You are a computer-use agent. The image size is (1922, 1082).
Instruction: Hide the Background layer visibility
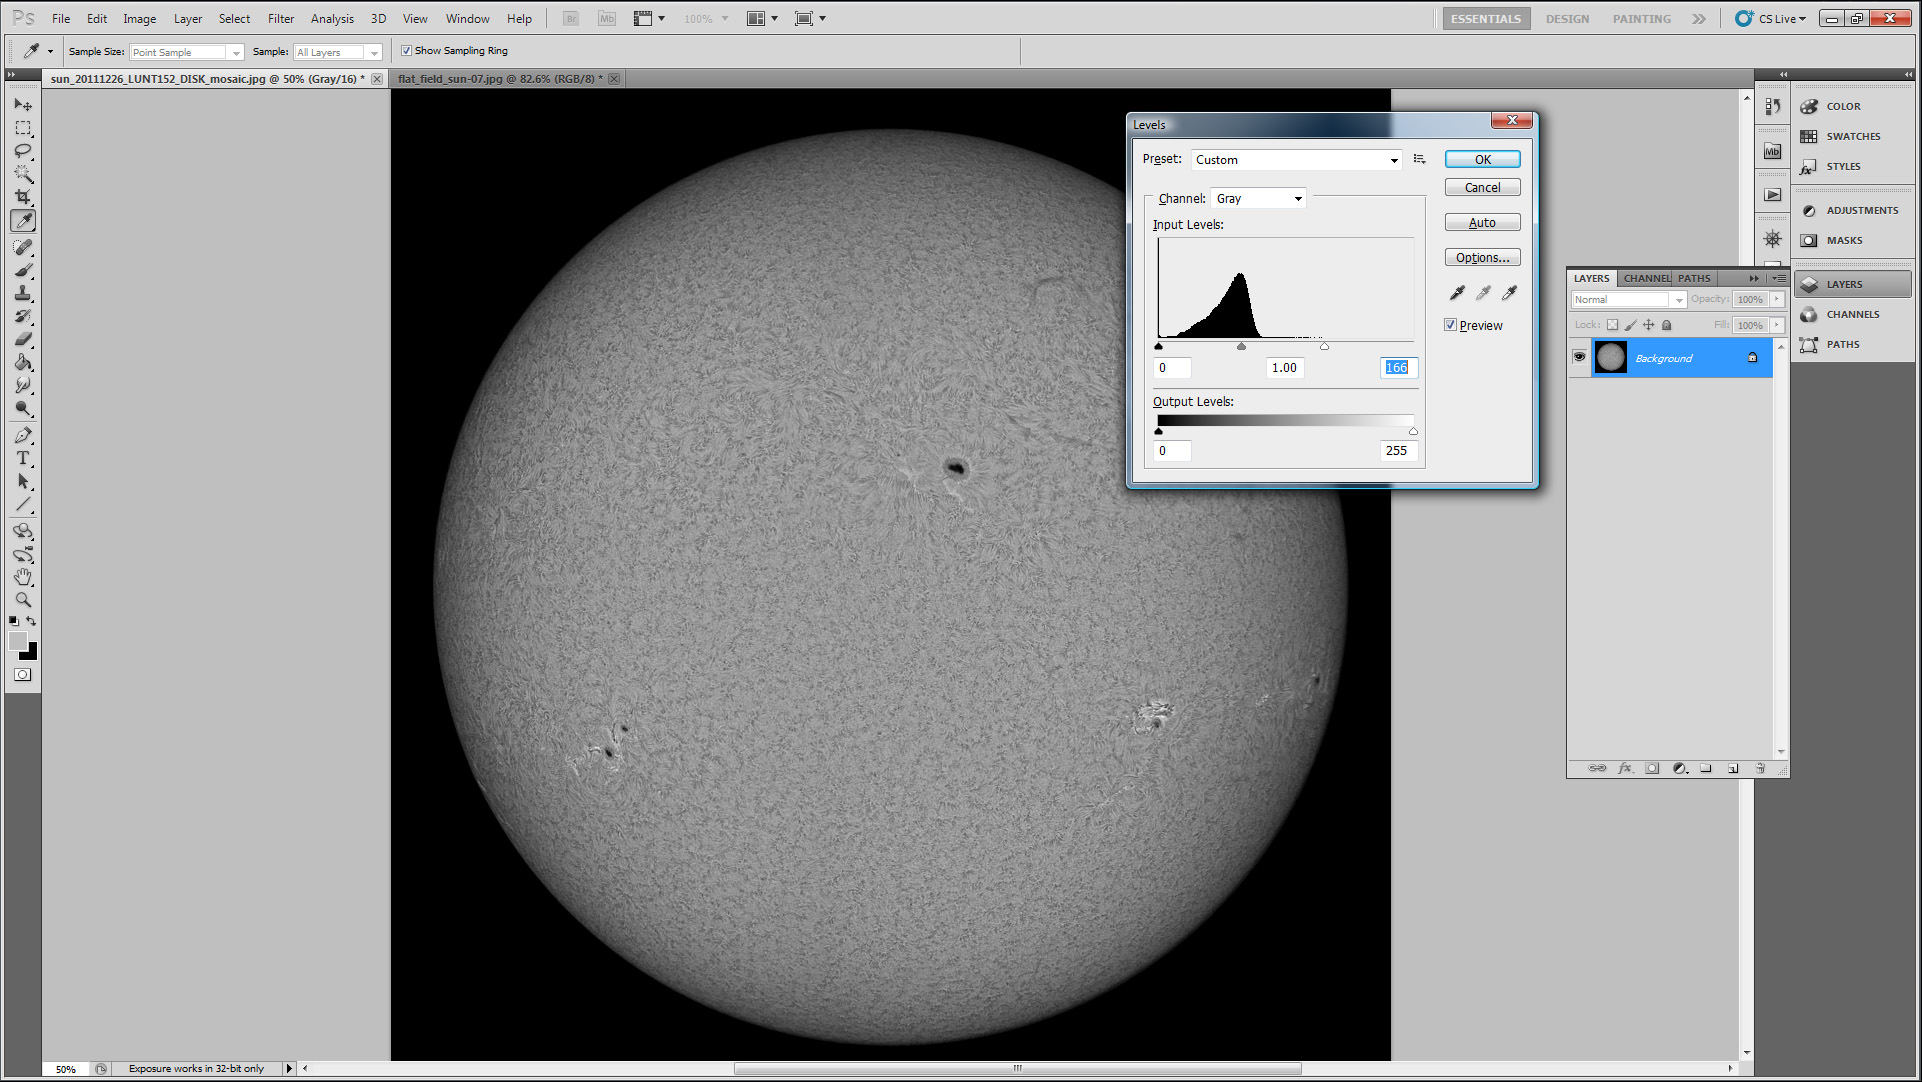(1580, 357)
